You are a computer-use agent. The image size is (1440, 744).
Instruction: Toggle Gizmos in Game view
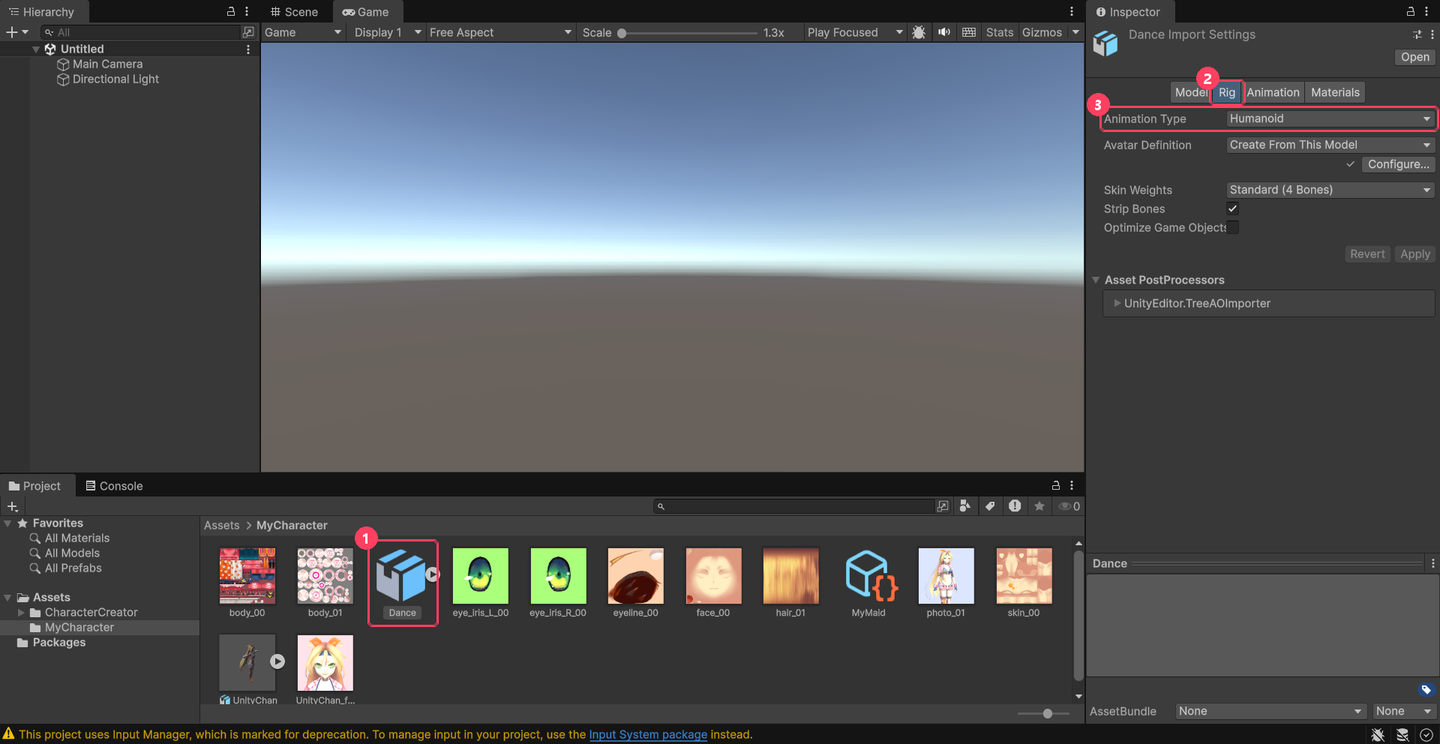point(1042,32)
